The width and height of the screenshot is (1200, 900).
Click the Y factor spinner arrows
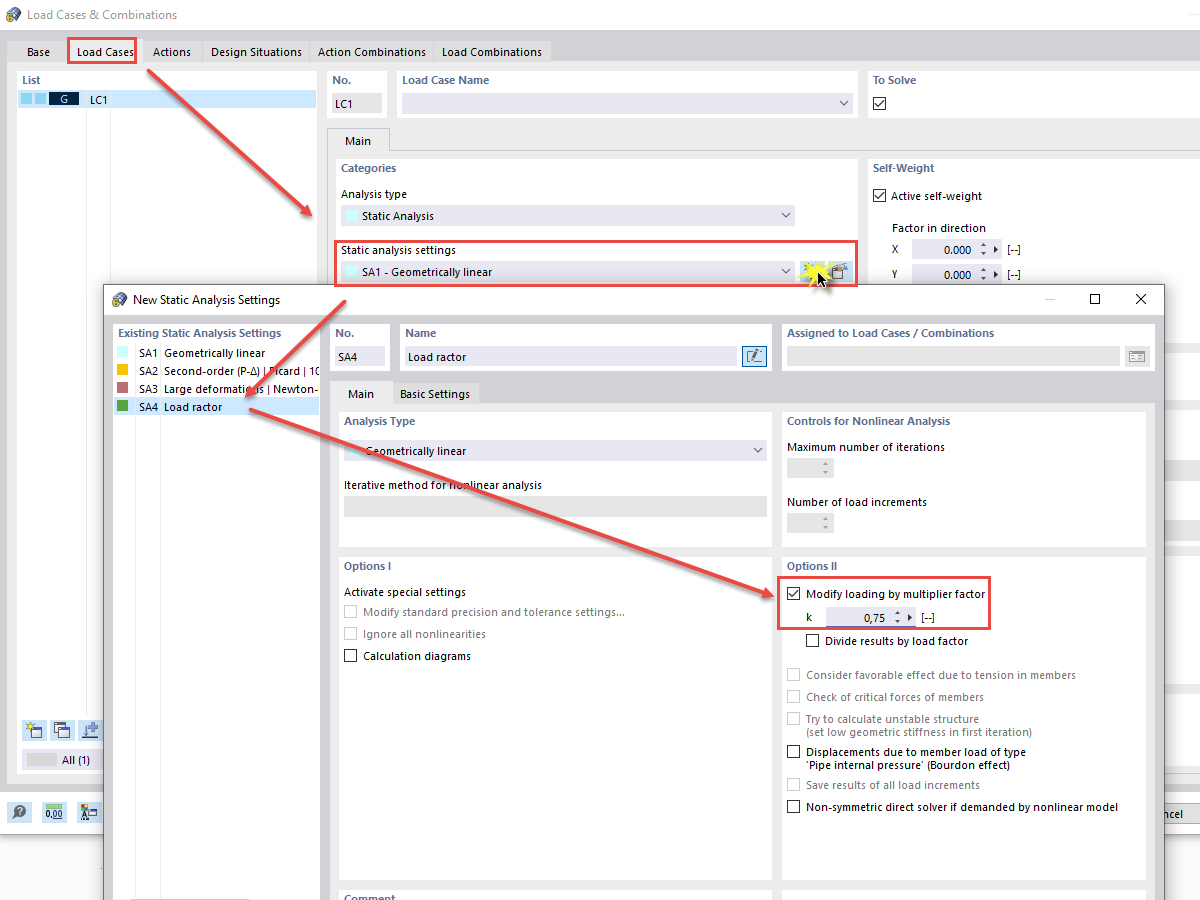coord(983,275)
